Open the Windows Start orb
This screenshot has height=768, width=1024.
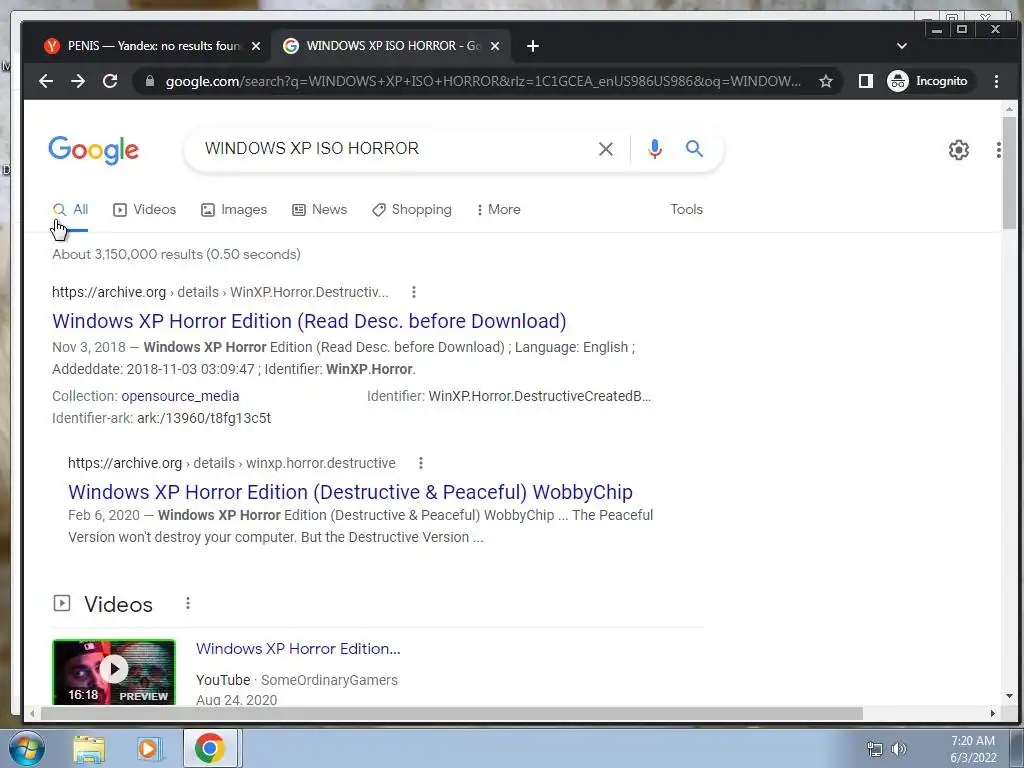[26, 748]
